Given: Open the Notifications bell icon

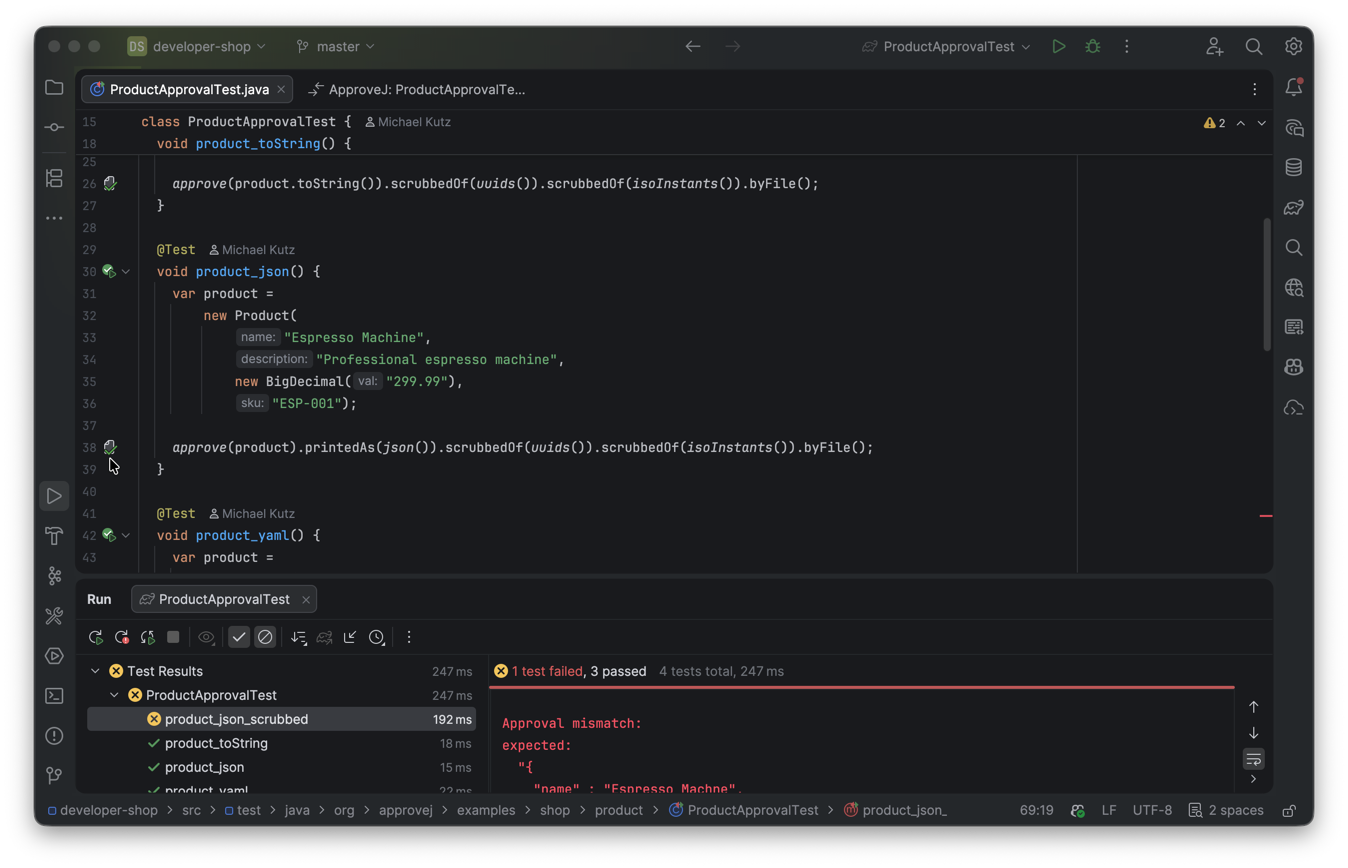Looking at the screenshot, I should tap(1294, 88).
